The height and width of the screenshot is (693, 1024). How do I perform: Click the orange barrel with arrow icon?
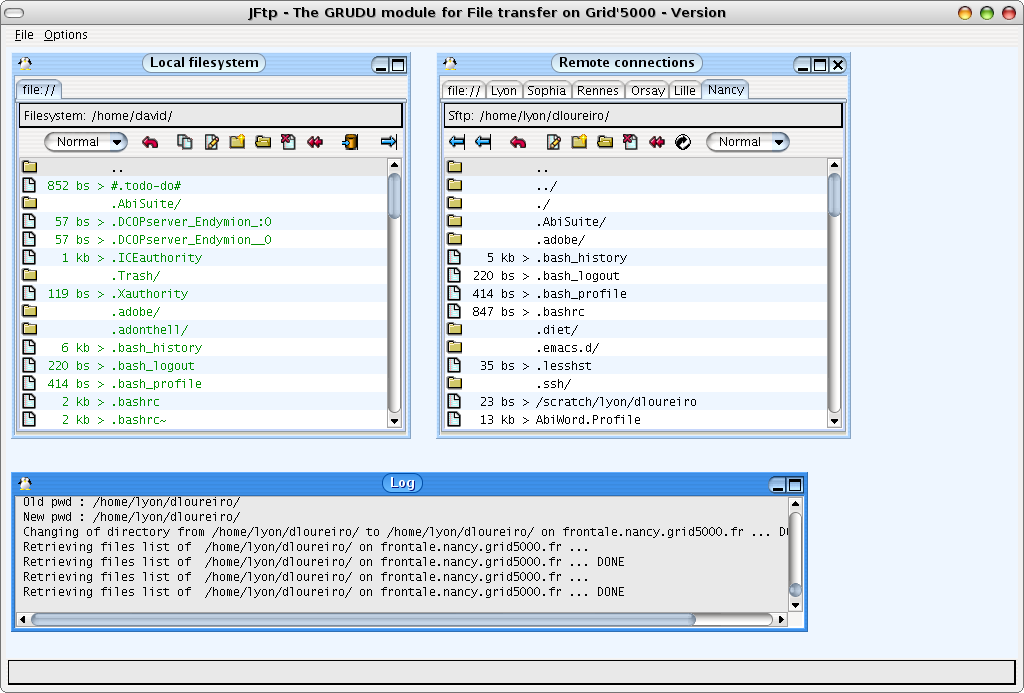tap(350, 142)
